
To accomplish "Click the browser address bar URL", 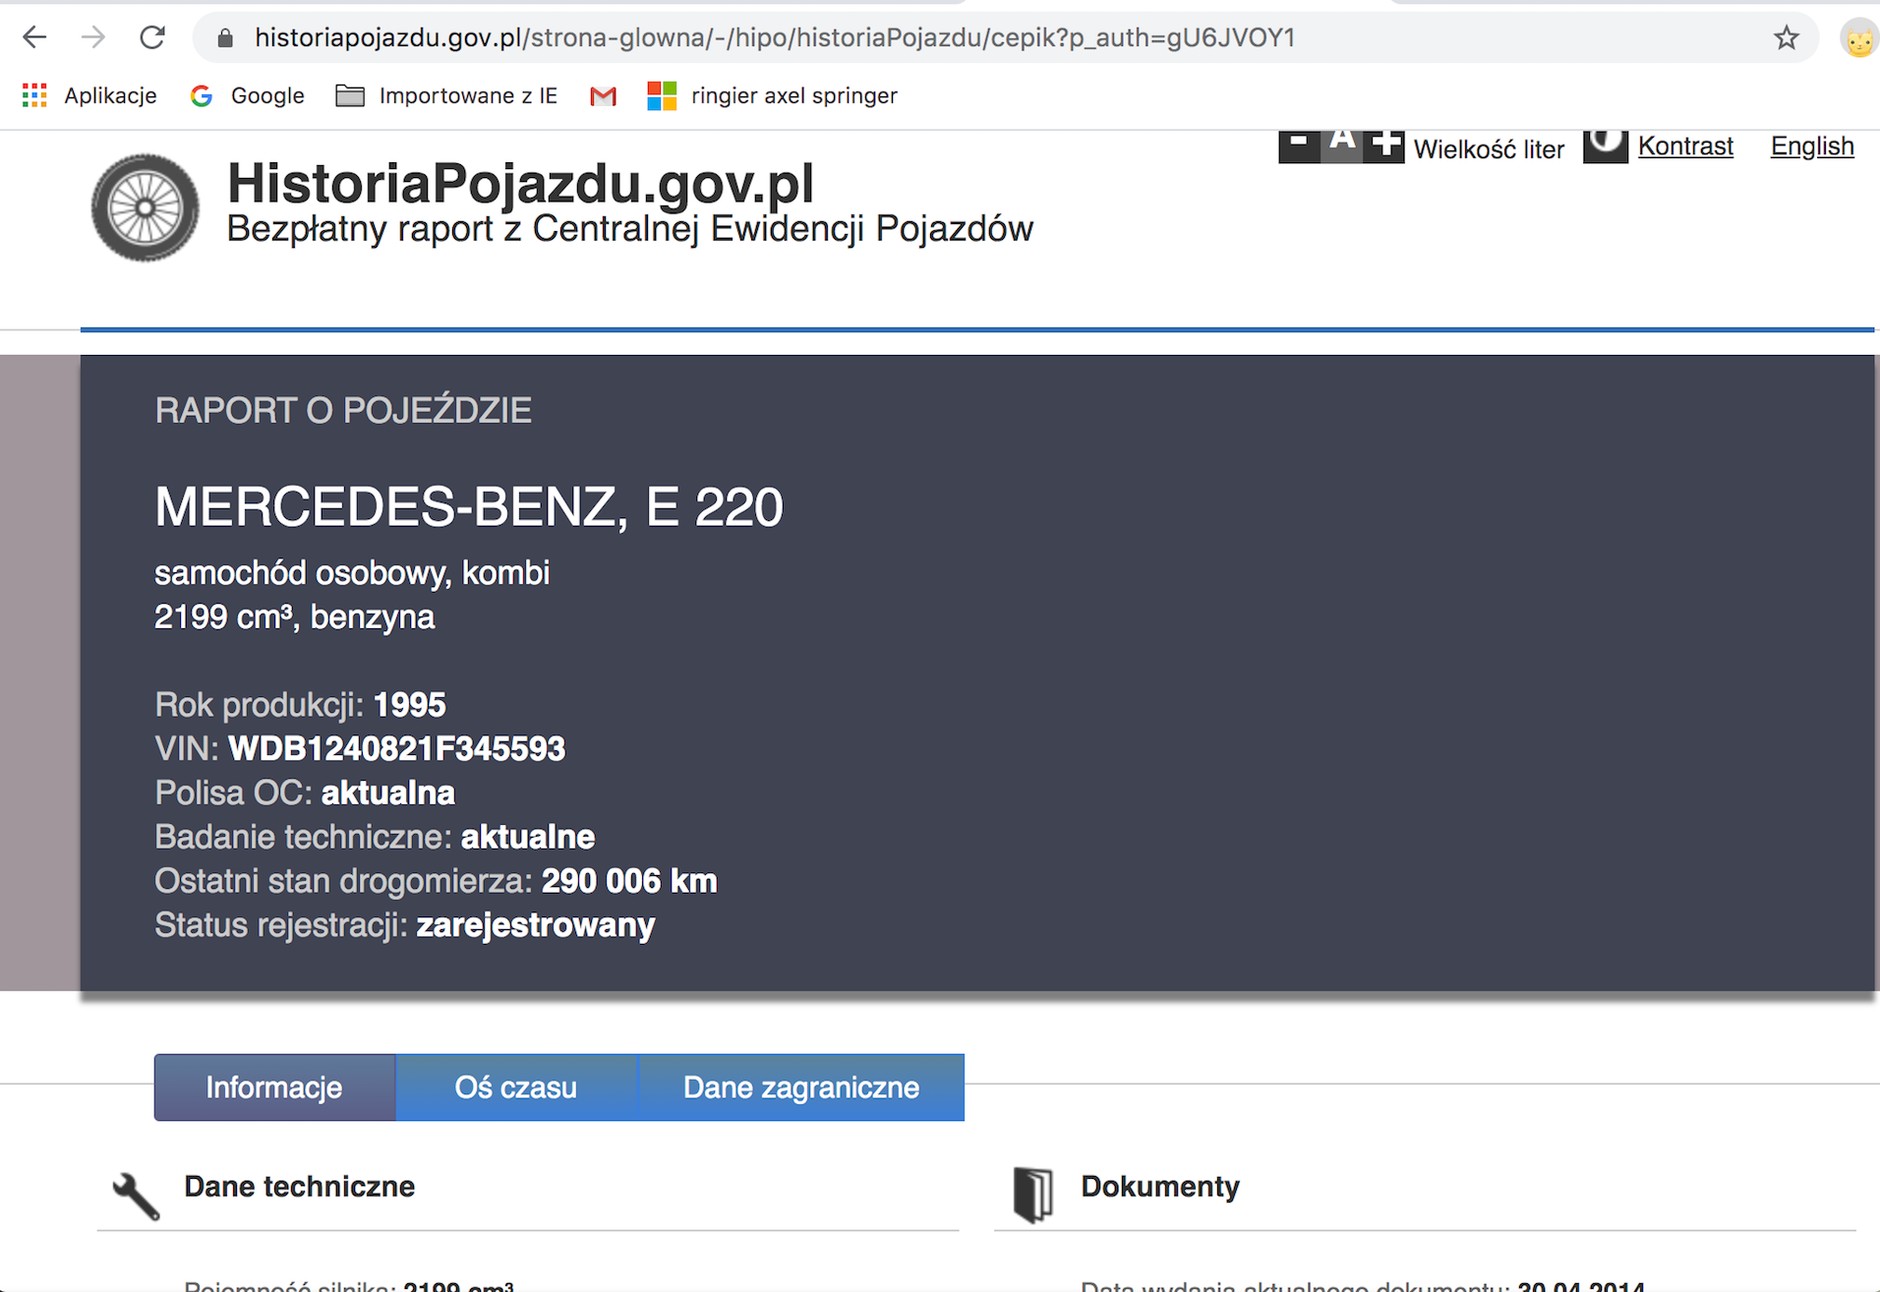I will pyautogui.click(x=775, y=38).
